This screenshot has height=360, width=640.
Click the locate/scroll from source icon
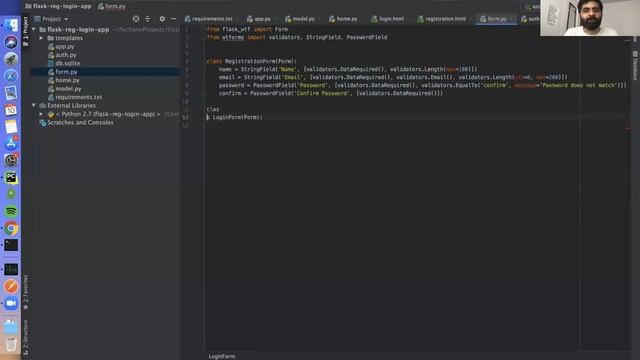coord(136,19)
